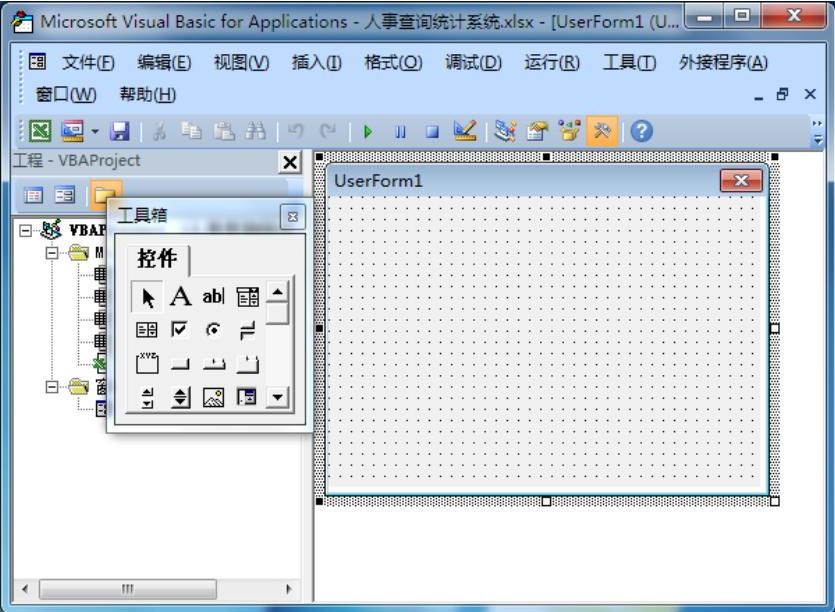Select the TabStrip control tool
This screenshot has width=835, height=612.
click(x=214, y=364)
